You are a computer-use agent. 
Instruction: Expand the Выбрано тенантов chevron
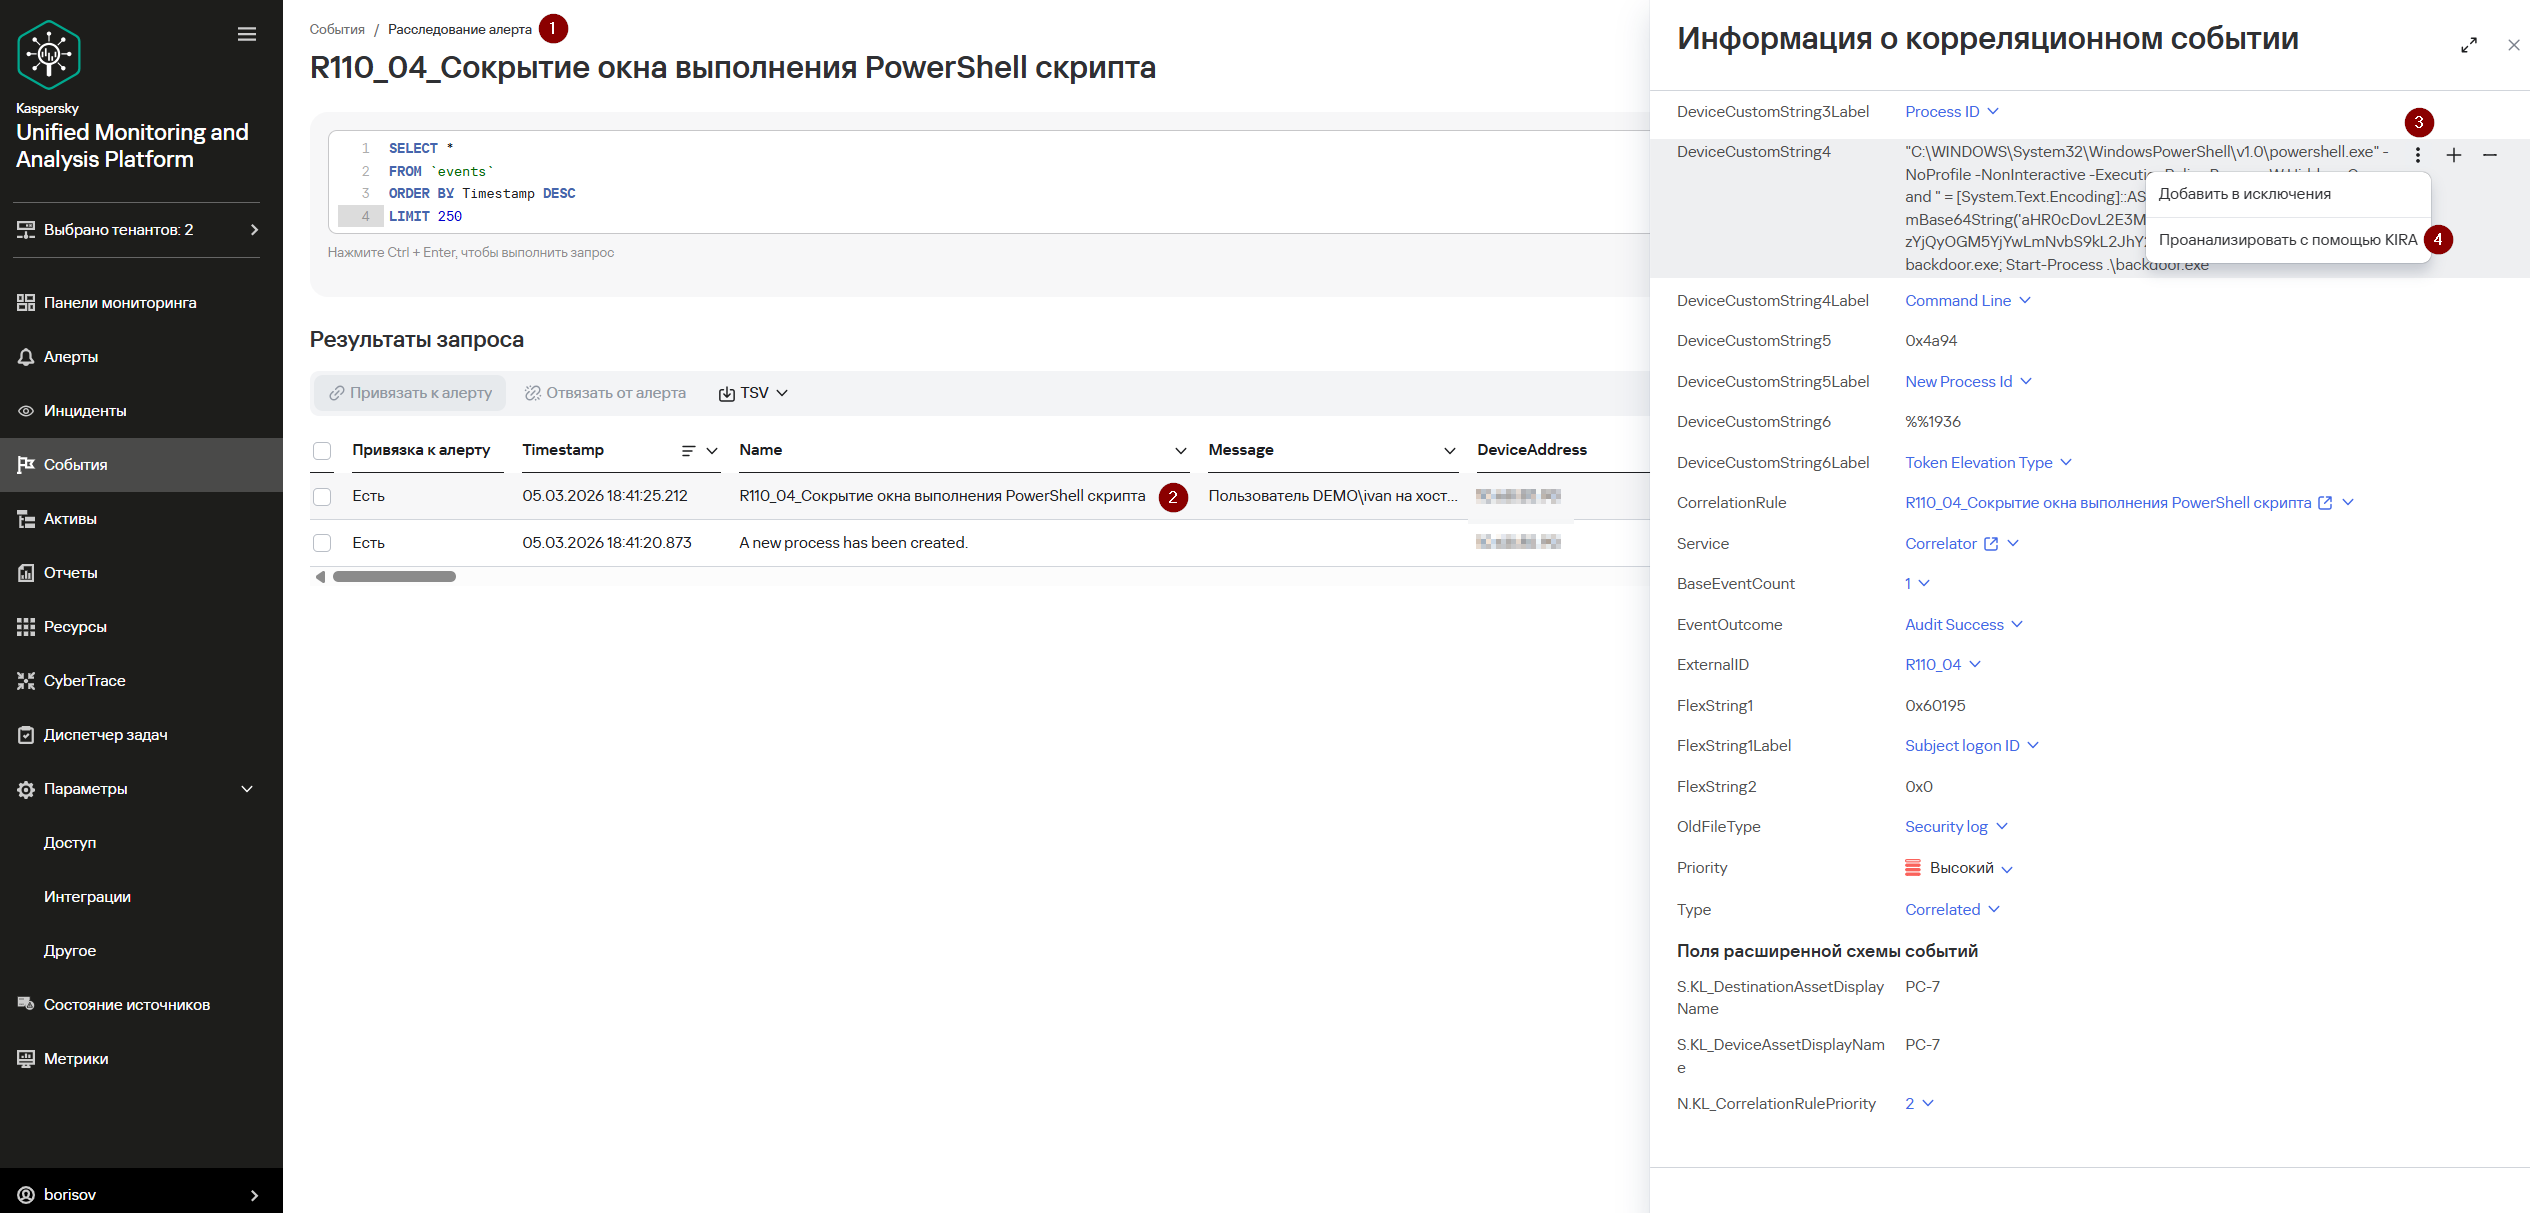254,230
